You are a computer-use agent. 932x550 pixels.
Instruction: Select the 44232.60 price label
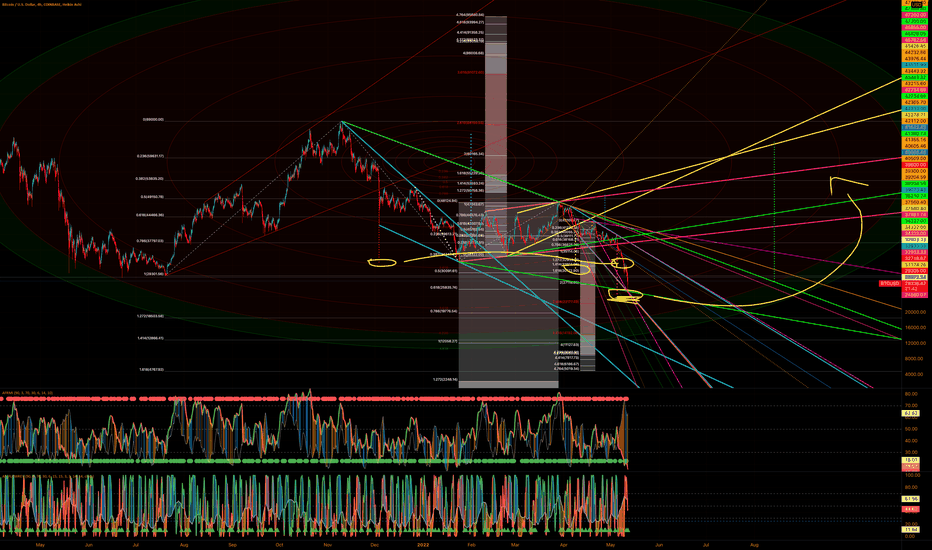click(915, 52)
